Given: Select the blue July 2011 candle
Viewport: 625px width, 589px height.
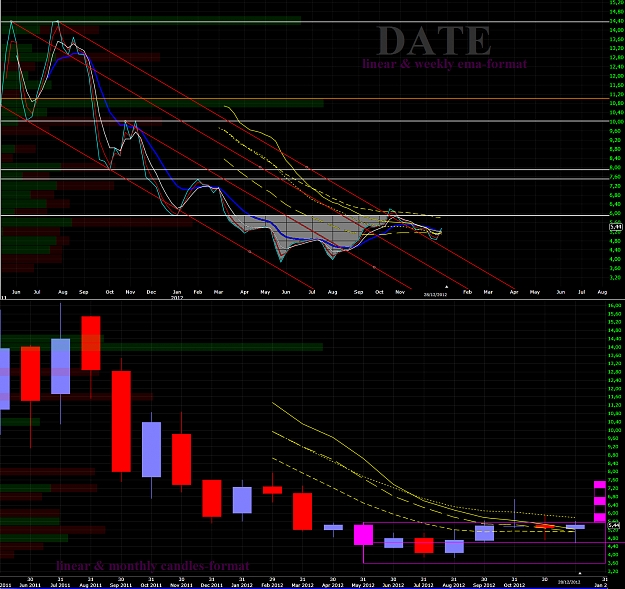Looking at the screenshot, I should [61, 366].
